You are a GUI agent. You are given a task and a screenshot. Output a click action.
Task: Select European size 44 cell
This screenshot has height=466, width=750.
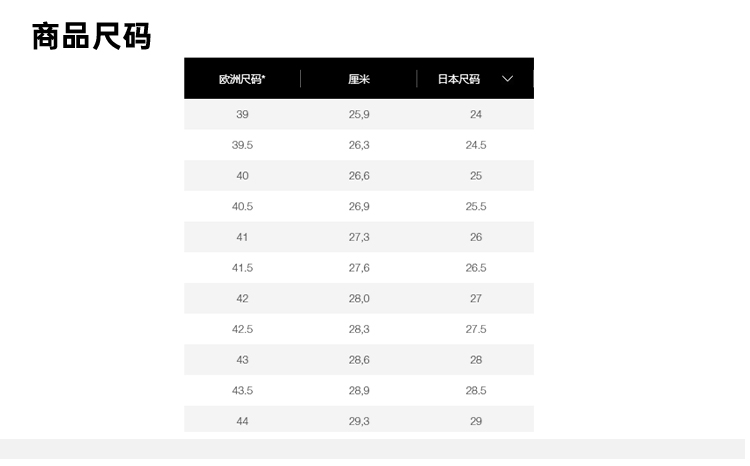click(x=242, y=421)
